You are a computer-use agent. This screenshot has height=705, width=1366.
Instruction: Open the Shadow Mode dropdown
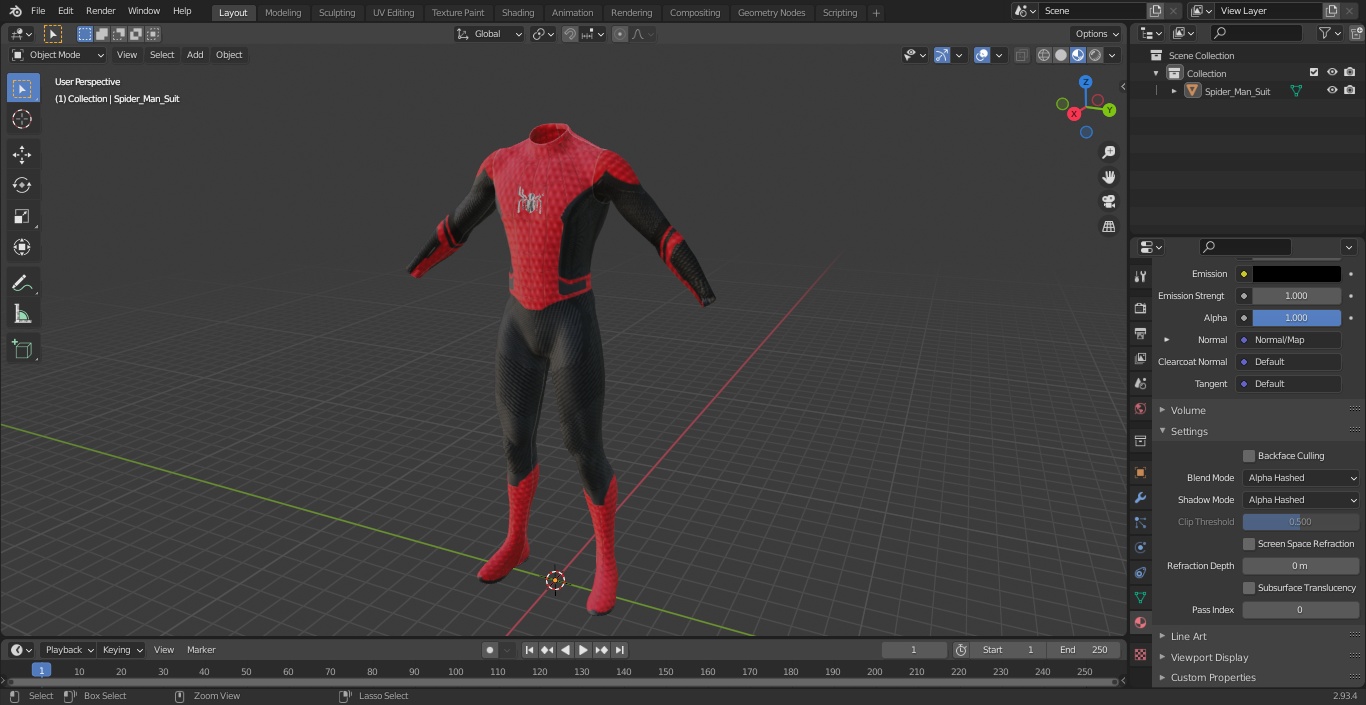coord(1301,500)
